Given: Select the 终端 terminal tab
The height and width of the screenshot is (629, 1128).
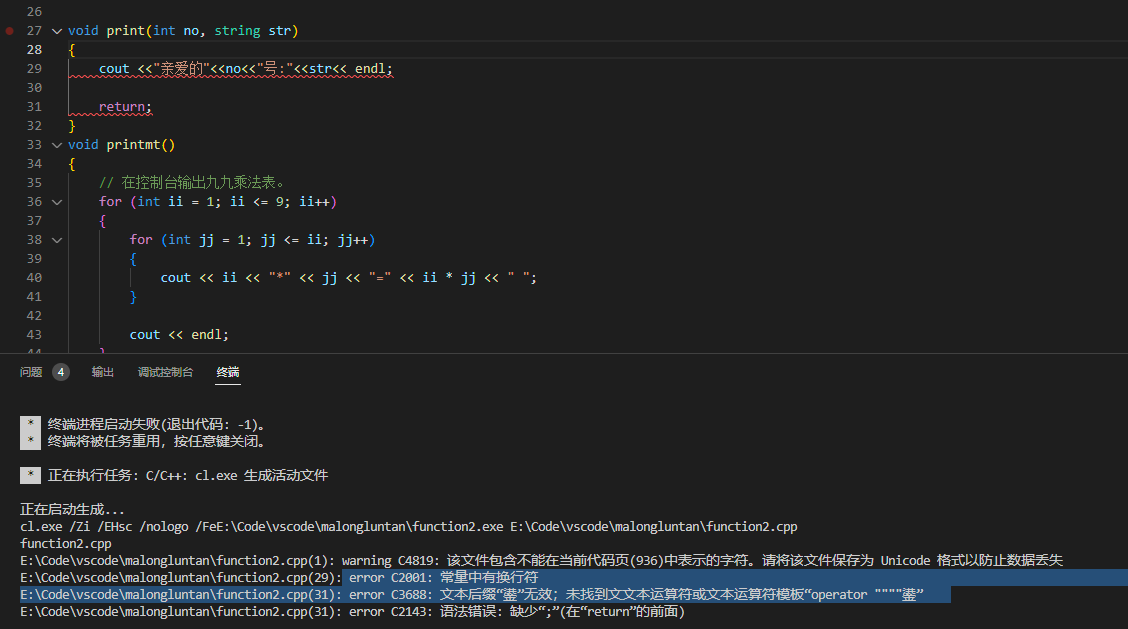Looking at the screenshot, I should 228,372.
